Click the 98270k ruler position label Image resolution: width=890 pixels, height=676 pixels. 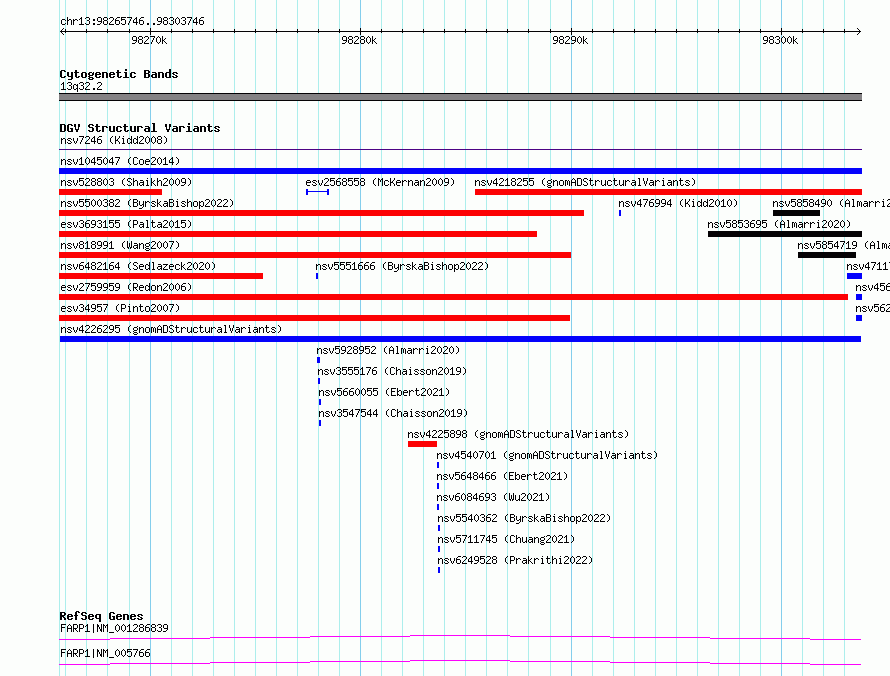(x=149, y=40)
